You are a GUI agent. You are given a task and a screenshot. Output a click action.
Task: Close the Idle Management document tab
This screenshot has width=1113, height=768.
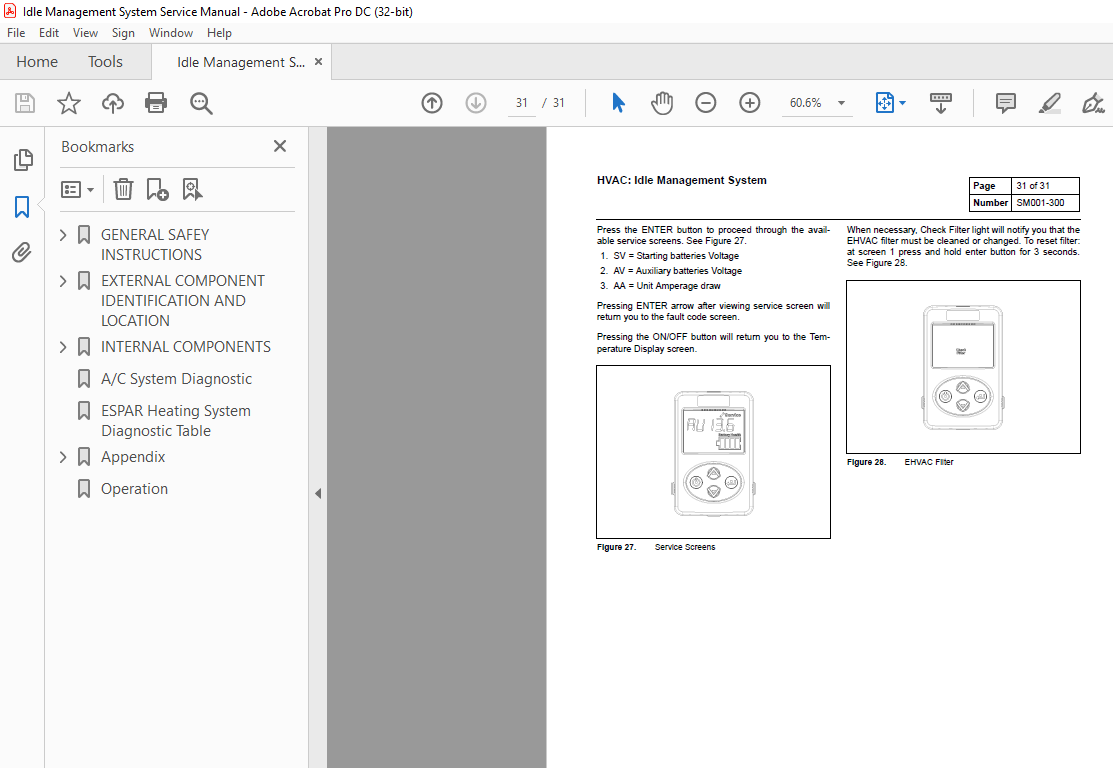[319, 62]
